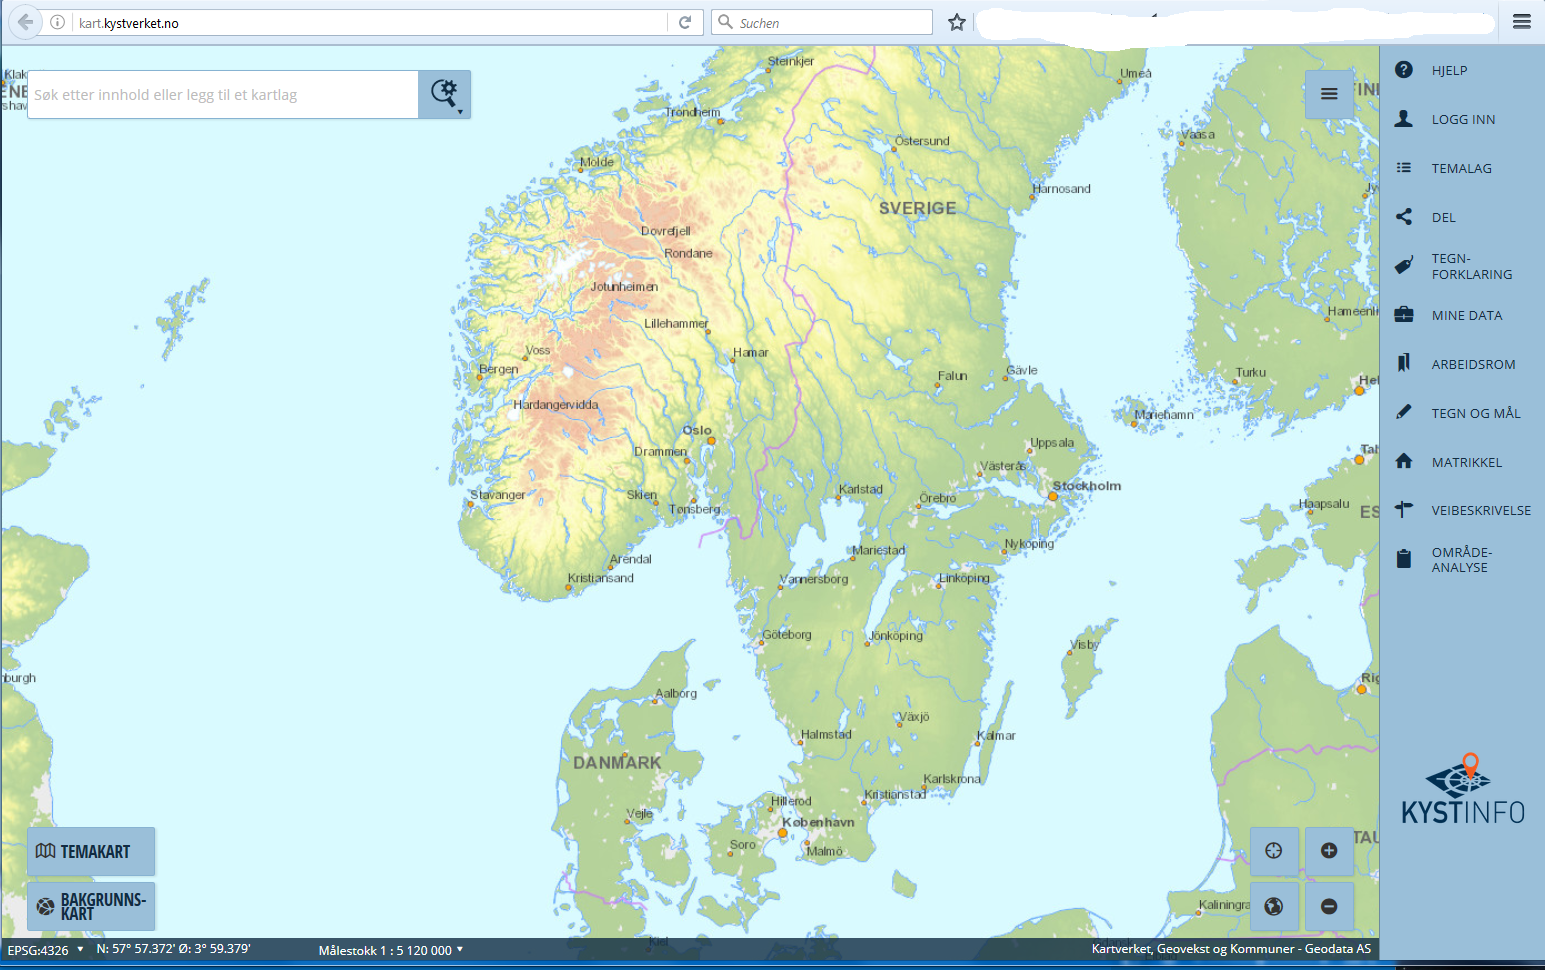Open the Matrikkel property lookup
Viewport: 1545px width, 970px height.
click(1466, 462)
